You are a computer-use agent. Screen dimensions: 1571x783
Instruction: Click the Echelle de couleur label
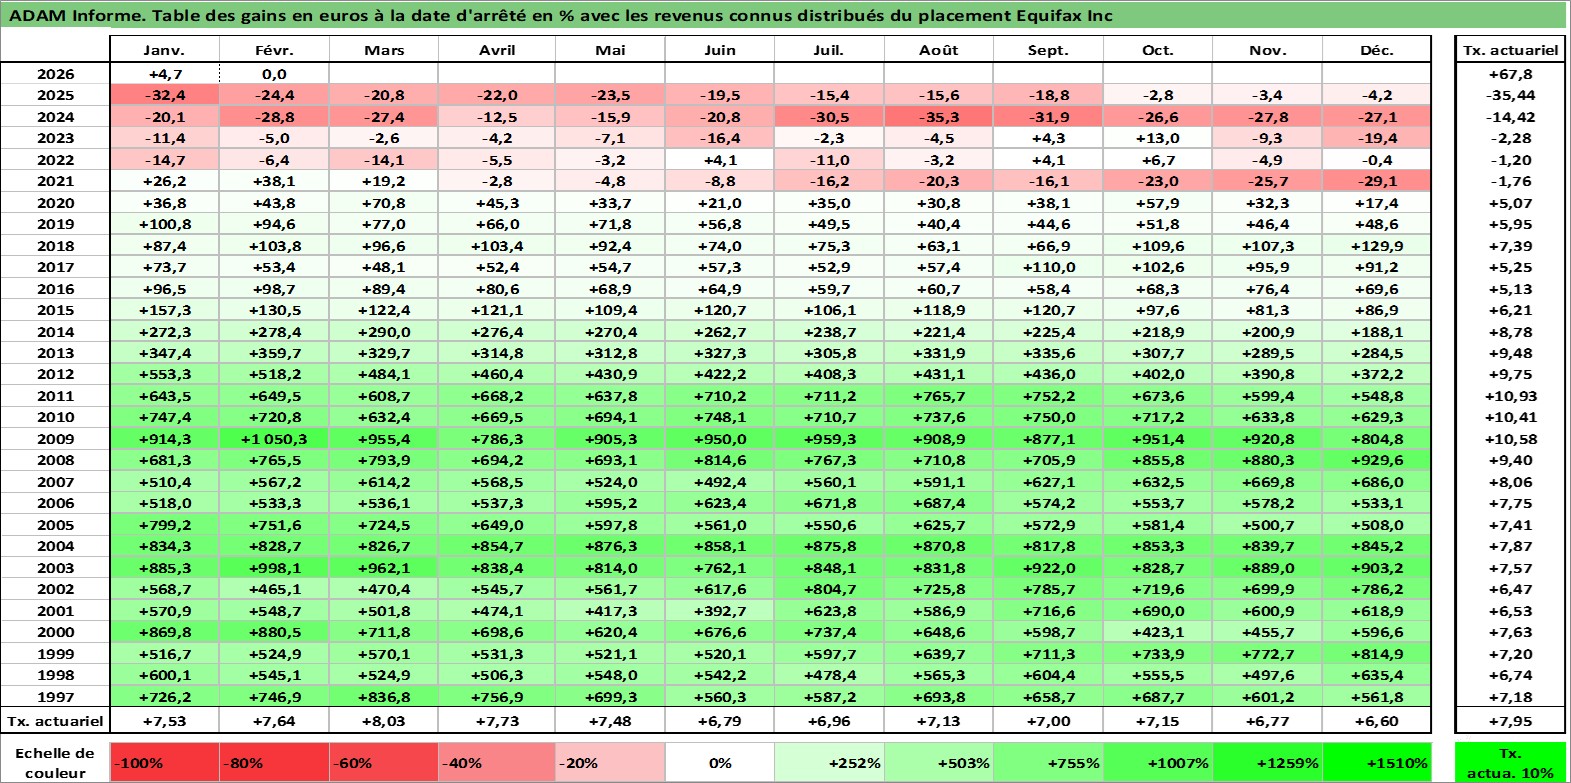55,763
